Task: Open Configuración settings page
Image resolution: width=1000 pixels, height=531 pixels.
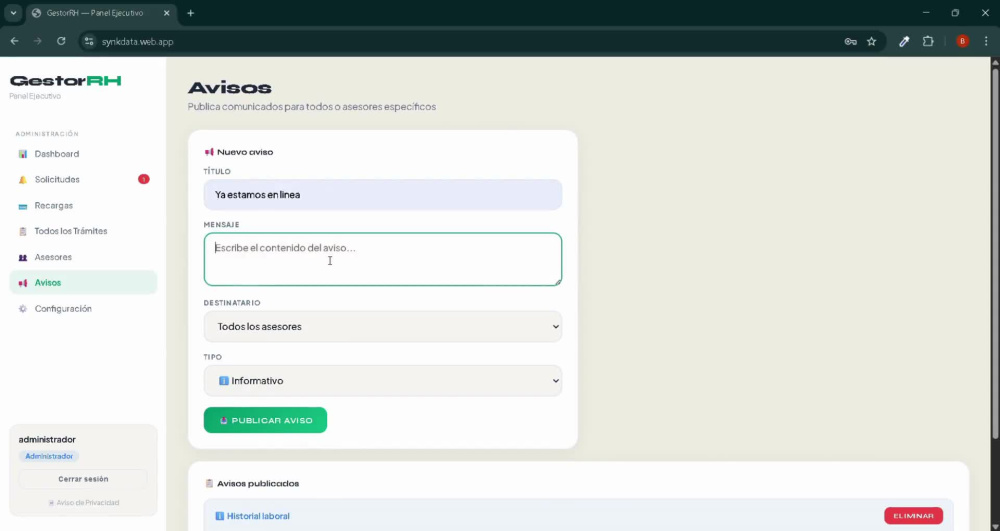Action: 83,309
